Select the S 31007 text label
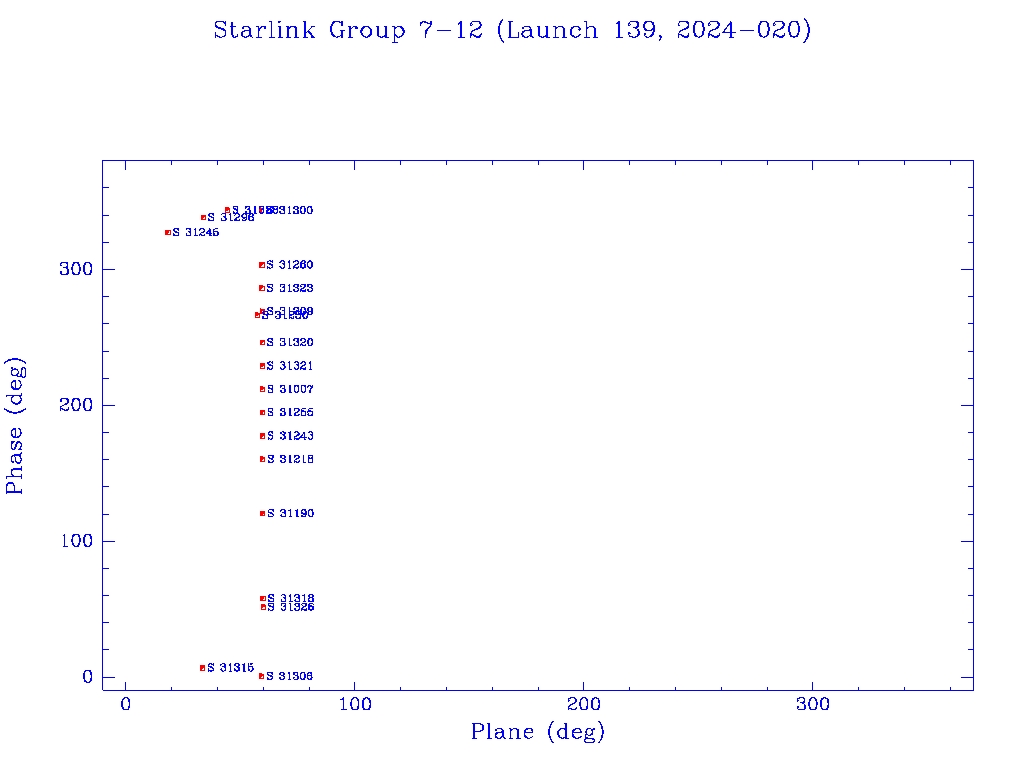 (290, 389)
